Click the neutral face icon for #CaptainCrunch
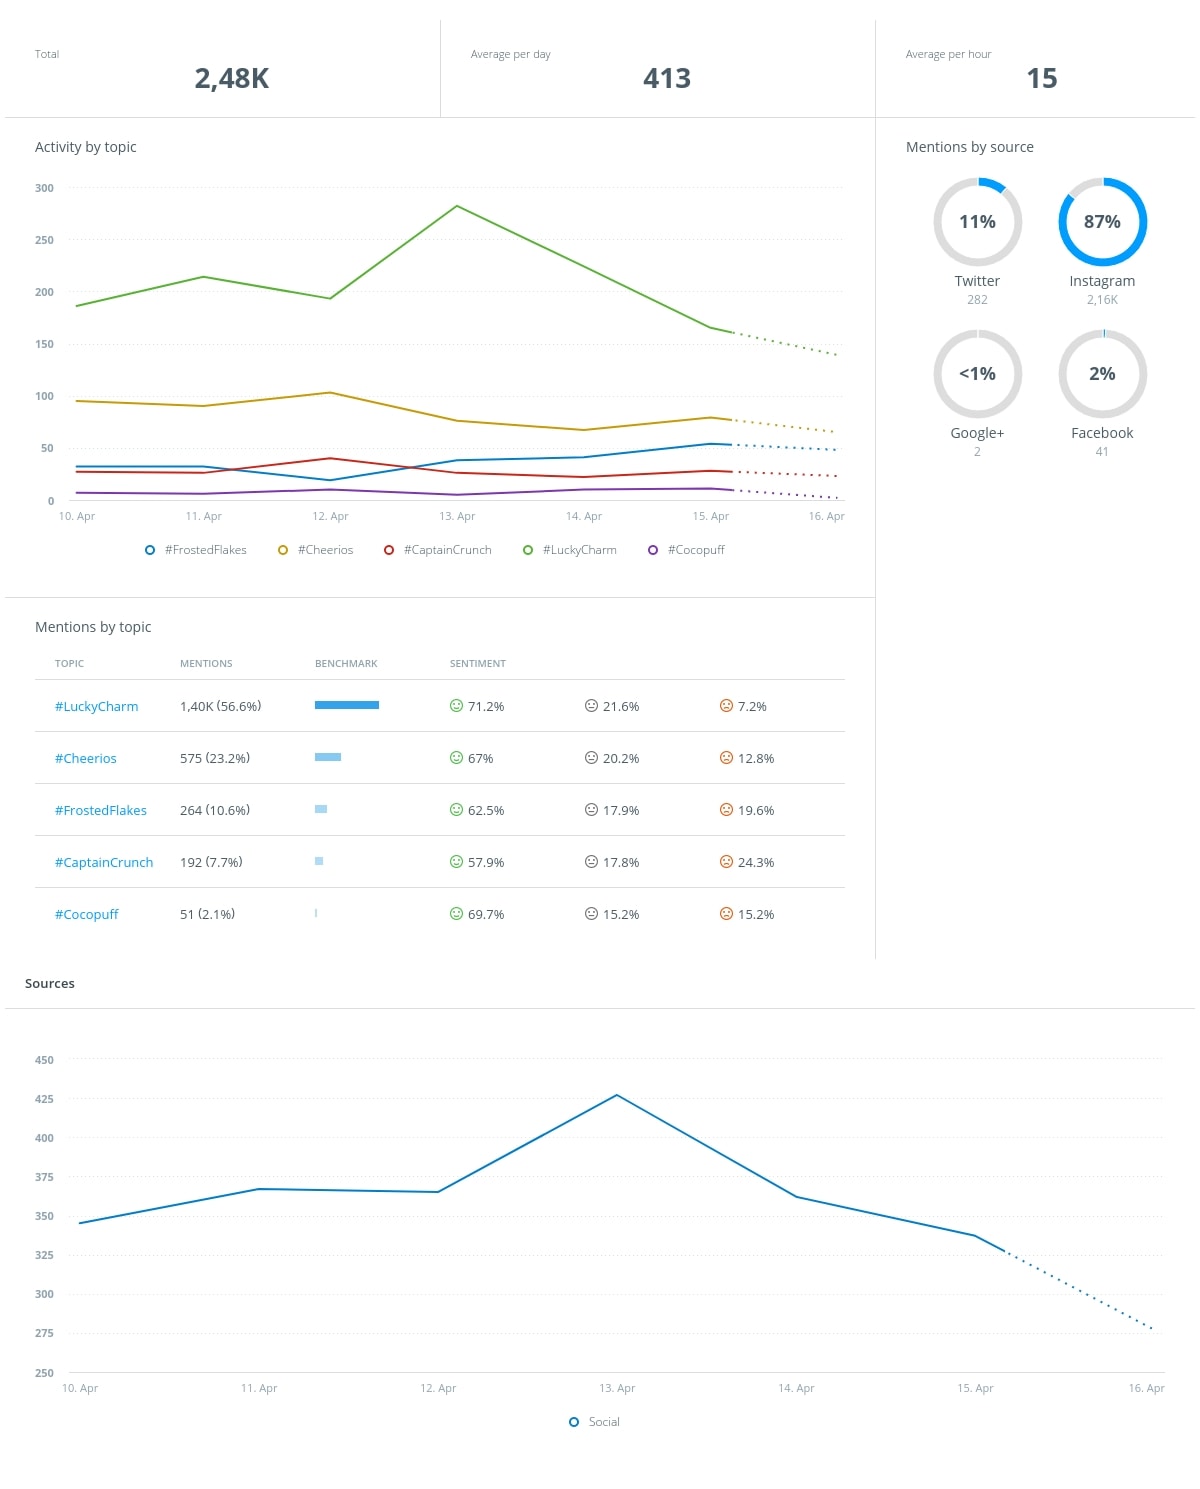Image resolution: width=1200 pixels, height=1489 pixels. [591, 862]
